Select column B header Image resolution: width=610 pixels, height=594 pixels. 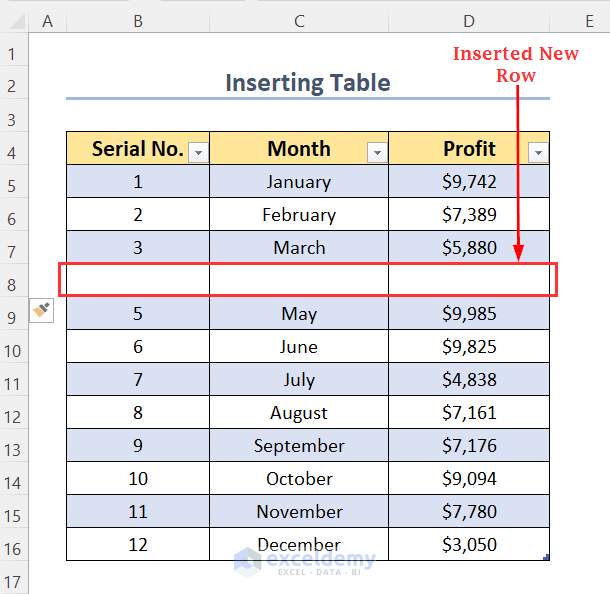click(137, 20)
